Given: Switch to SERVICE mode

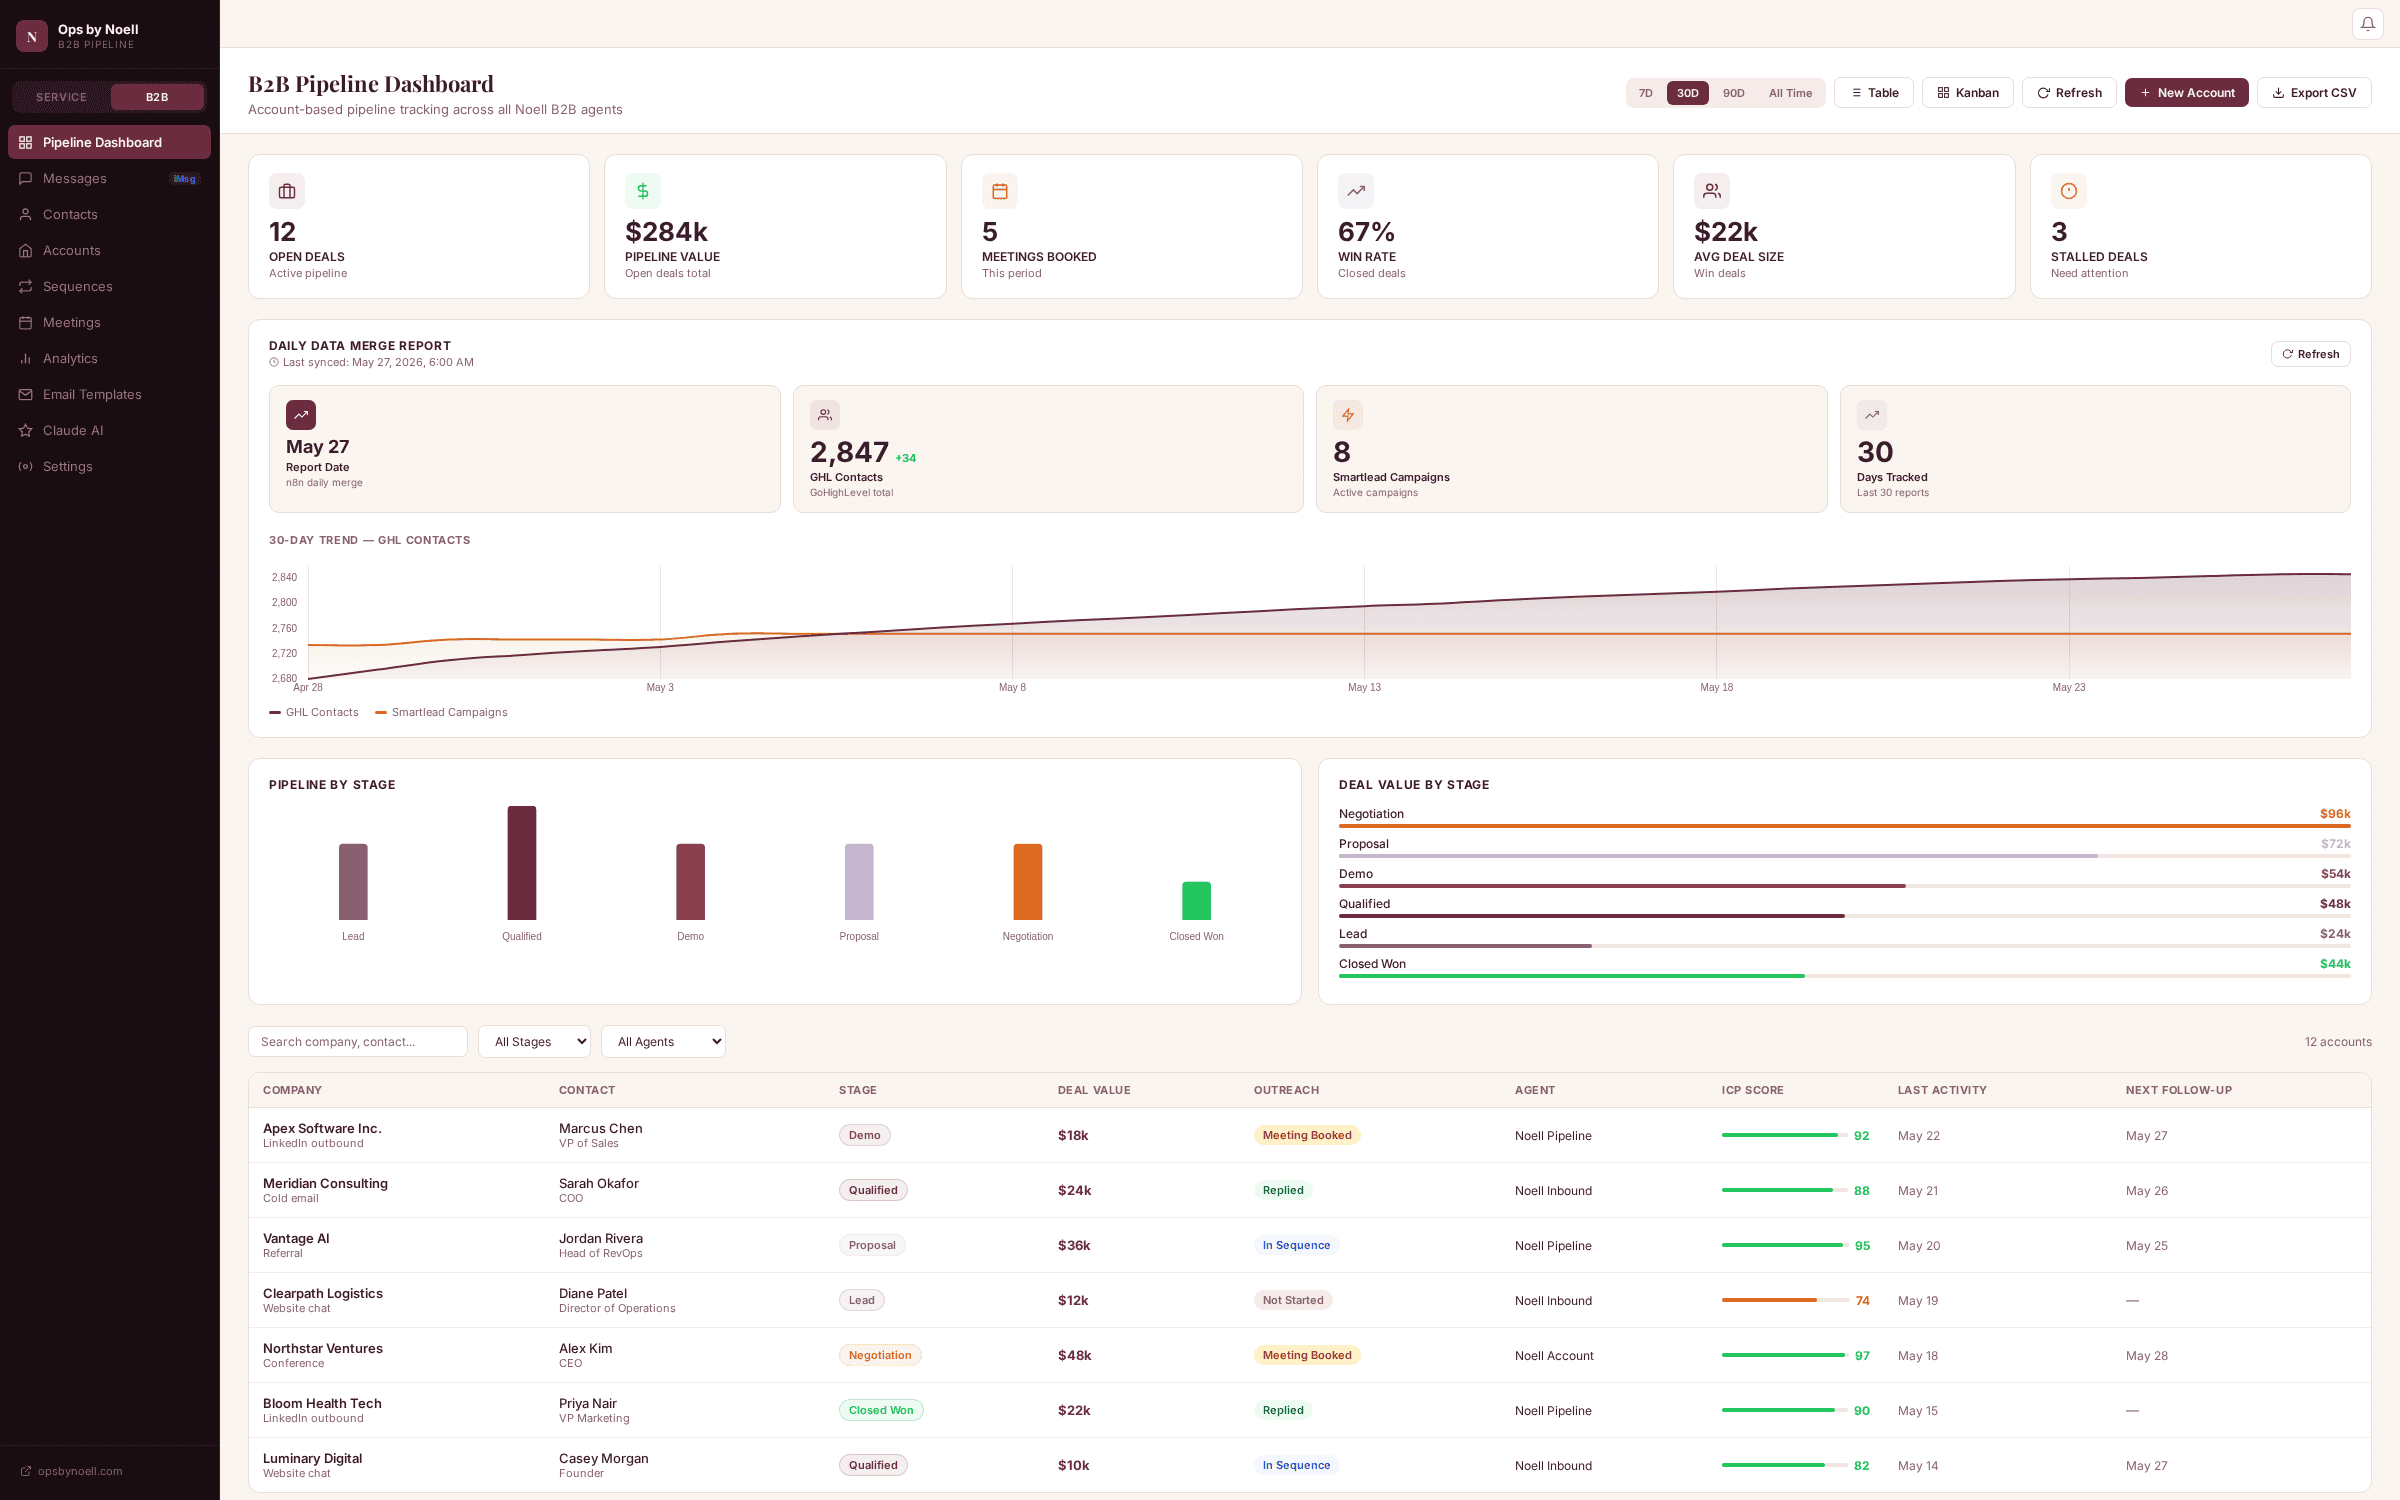Looking at the screenshot, I should 62,97.
